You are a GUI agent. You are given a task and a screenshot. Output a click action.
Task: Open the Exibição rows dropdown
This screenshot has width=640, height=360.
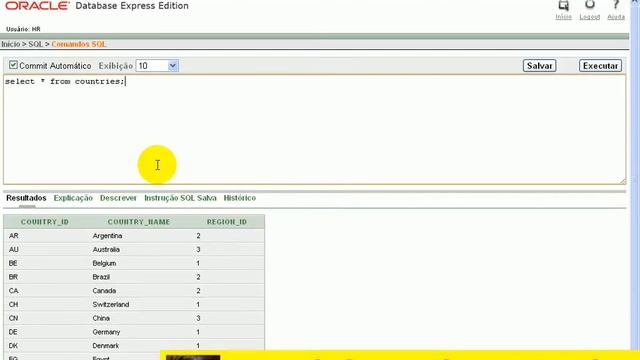(x=157, y=66)
